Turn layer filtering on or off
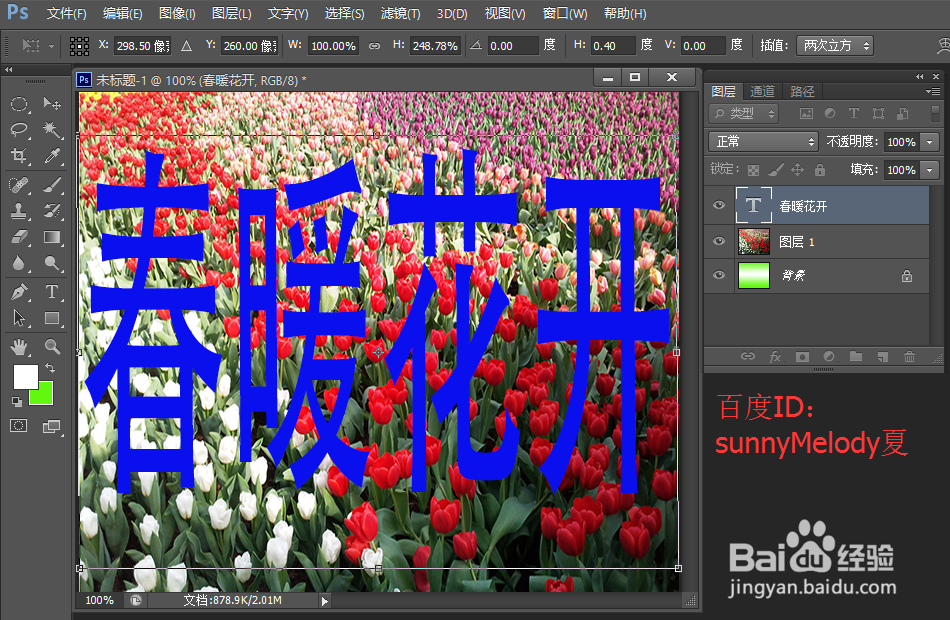950x620 pixels. point(935,113)
